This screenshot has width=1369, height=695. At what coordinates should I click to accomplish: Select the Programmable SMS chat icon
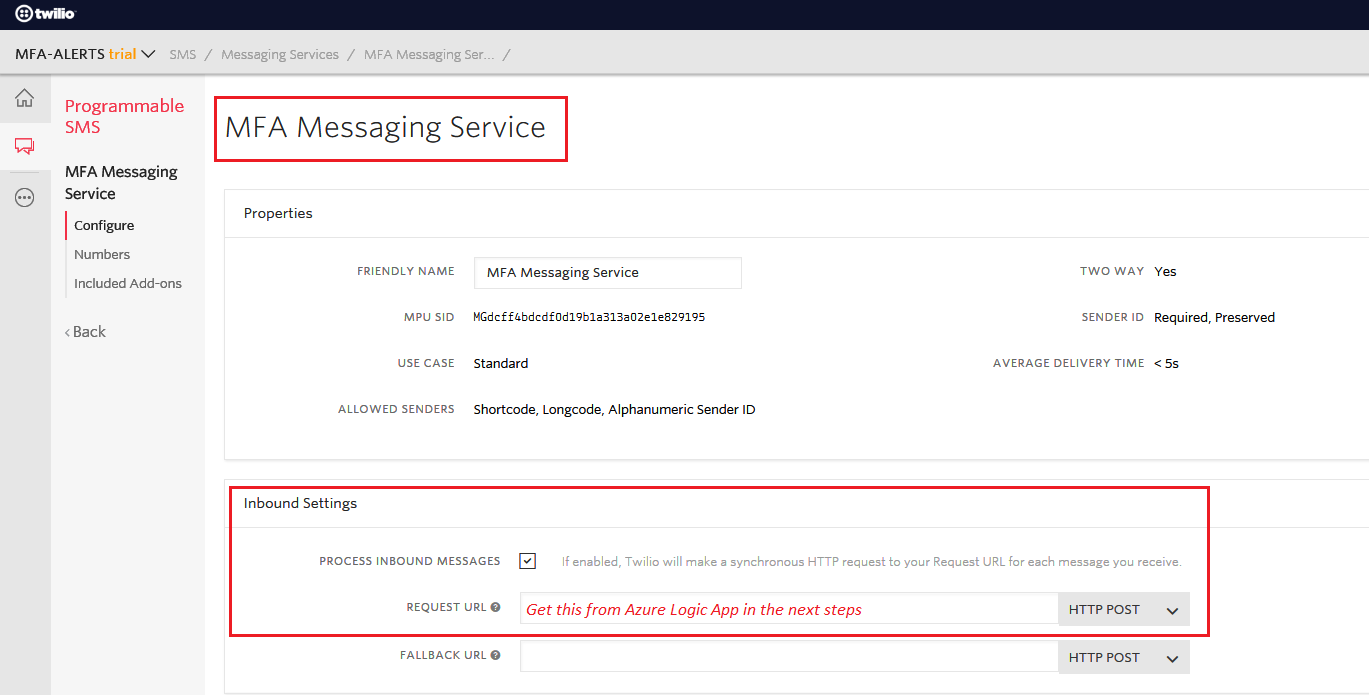pyautogui.click(x=25, y=148)
